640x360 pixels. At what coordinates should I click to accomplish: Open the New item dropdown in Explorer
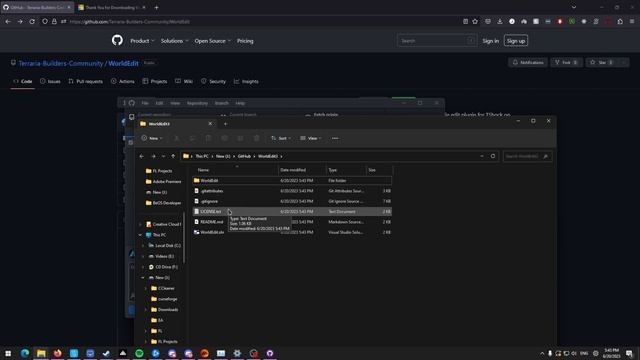click(x=152, y=138)
